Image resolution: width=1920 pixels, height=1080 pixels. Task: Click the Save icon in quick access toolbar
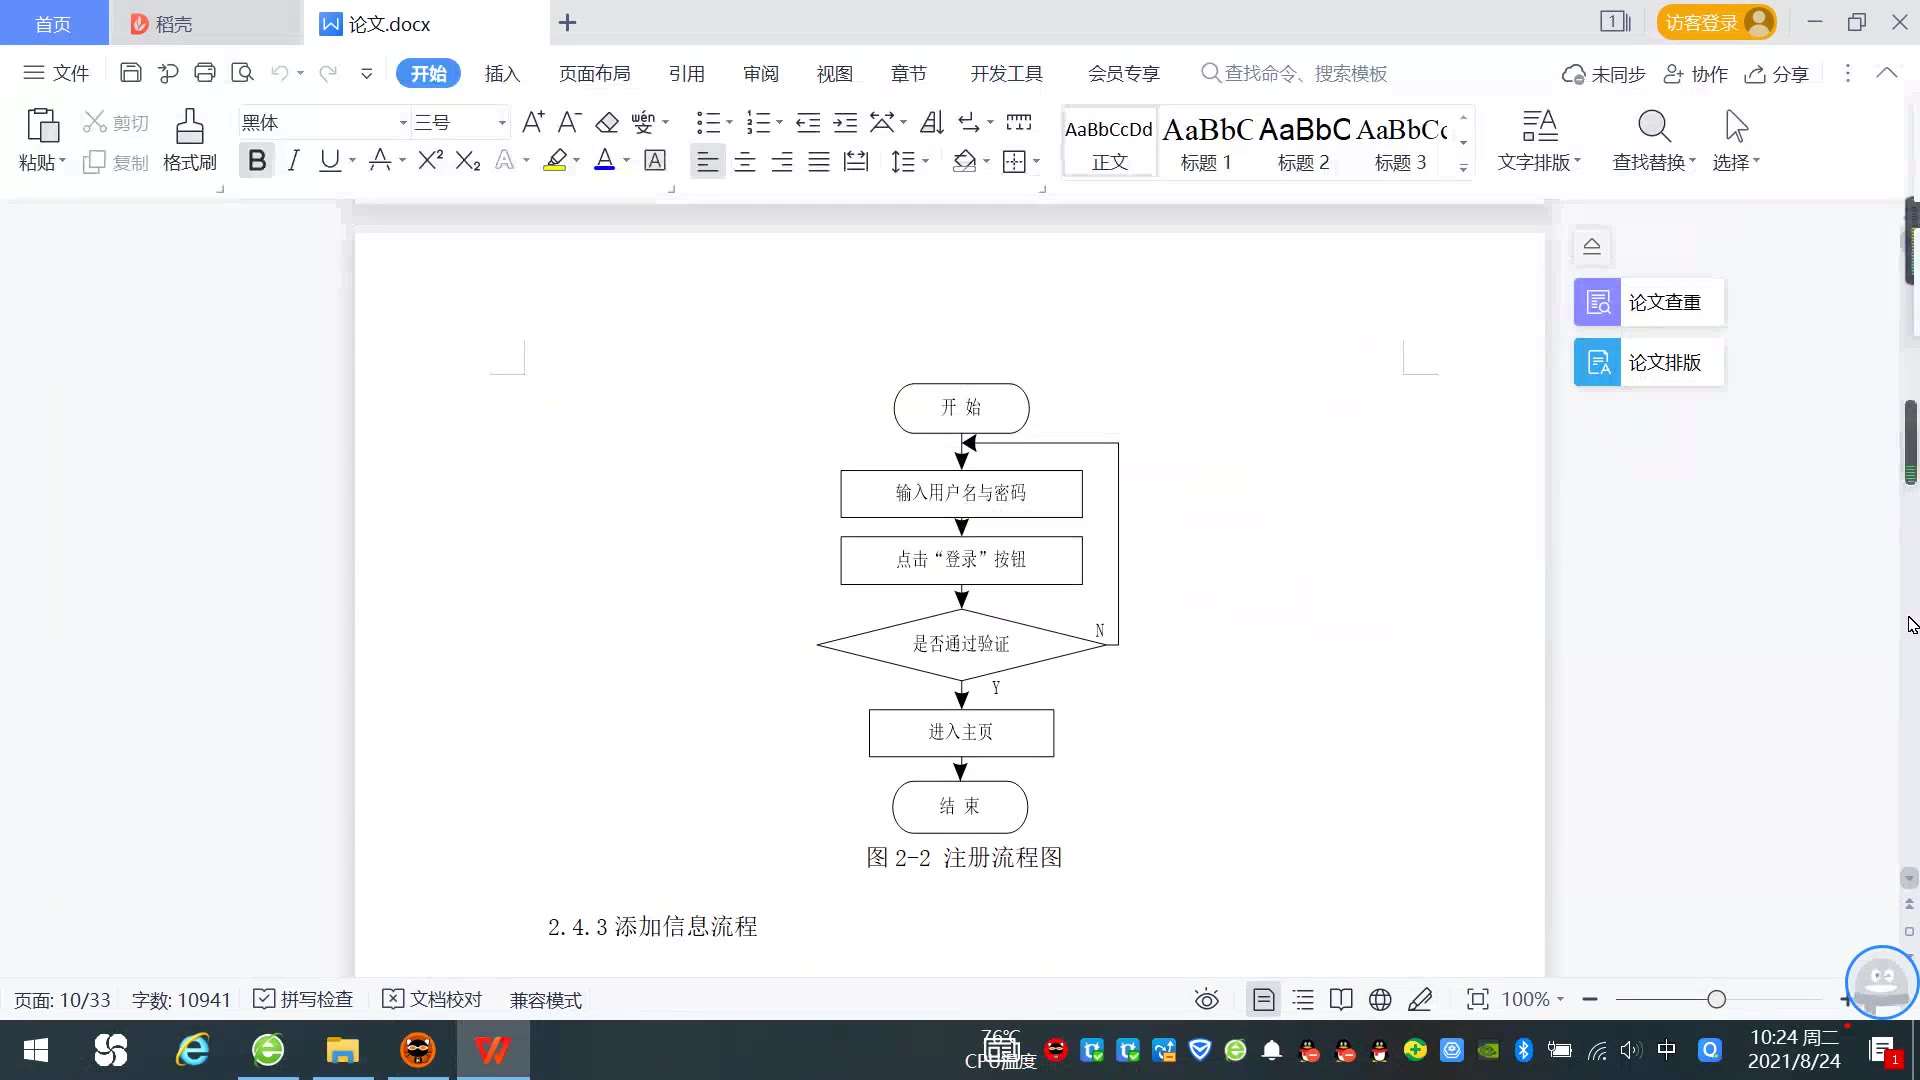[x=130, y=73]
